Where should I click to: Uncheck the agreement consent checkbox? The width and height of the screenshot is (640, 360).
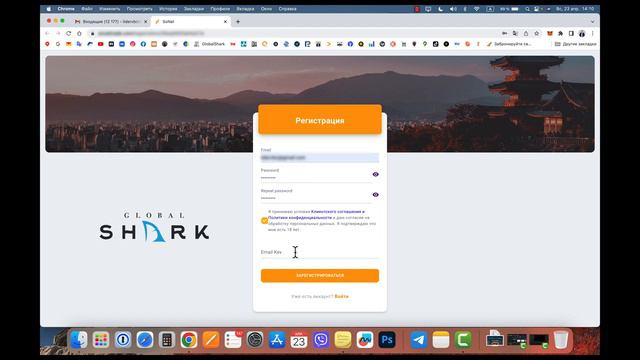264,221
